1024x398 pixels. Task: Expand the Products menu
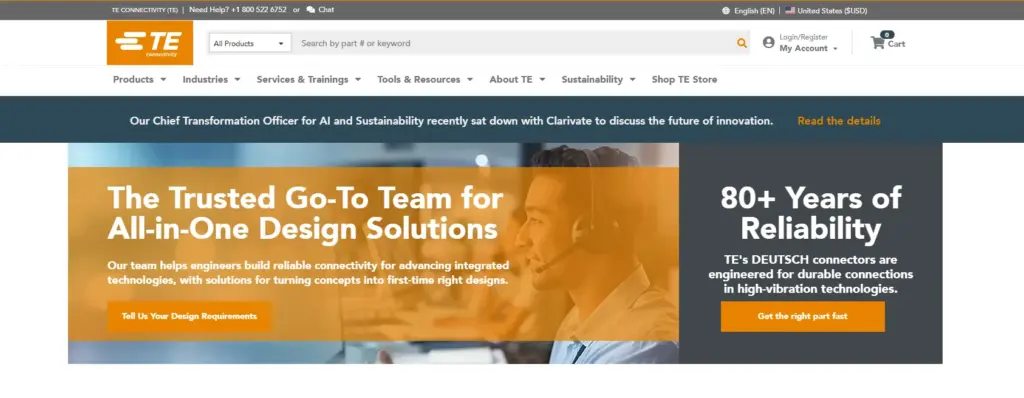[140, 79]
